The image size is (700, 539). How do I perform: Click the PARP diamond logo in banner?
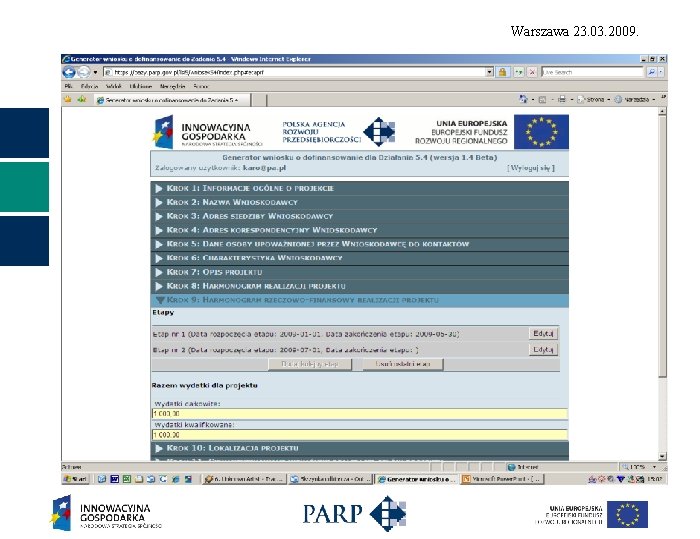[379, 132]
